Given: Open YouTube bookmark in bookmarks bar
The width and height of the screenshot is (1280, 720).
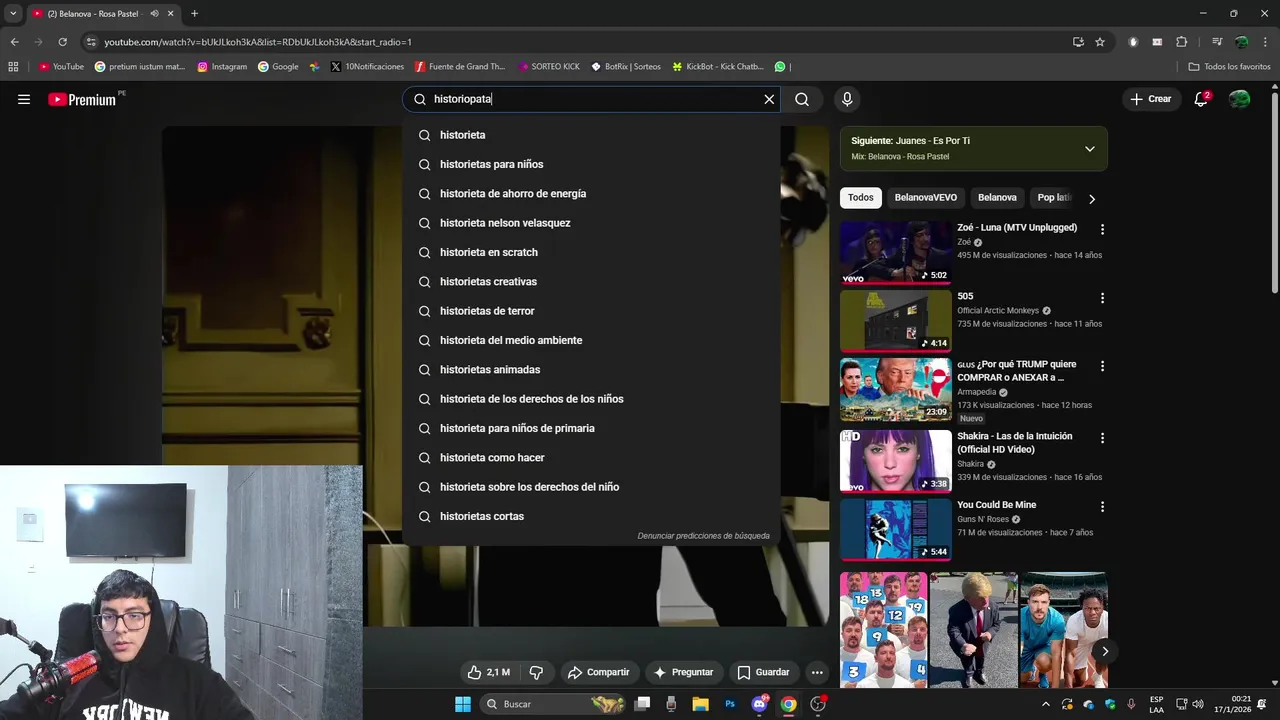Looking at the screenshot, I should pyautogui.click(x=60, y=67).
